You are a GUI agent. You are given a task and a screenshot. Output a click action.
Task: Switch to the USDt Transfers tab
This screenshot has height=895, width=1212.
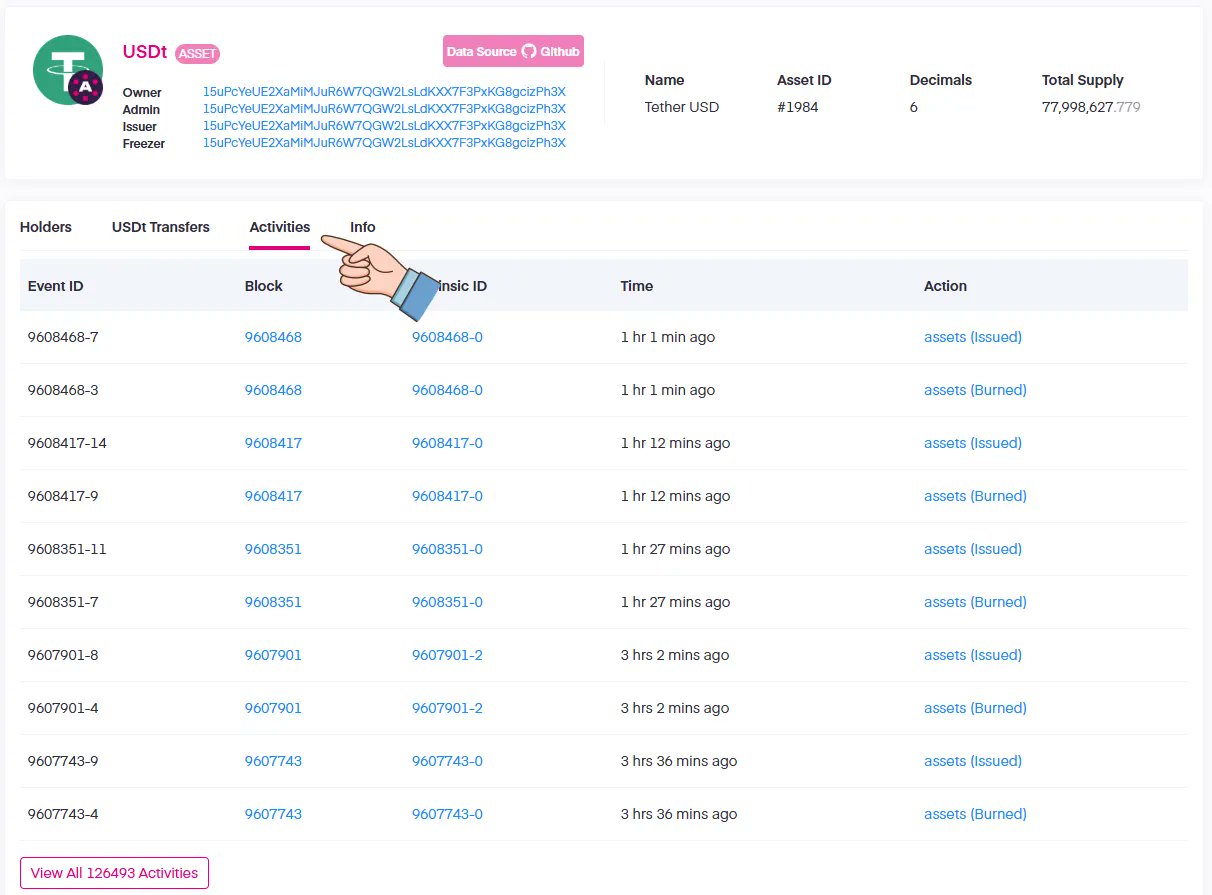[x=161, y=227]
